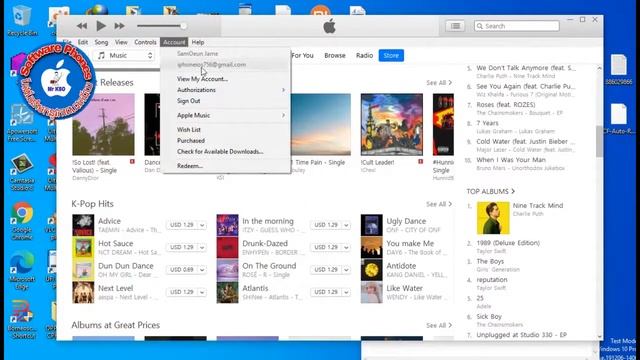Open the View menu
This screenshot has height=360, width=640.
pyautogui.click(x=121, y=42)
